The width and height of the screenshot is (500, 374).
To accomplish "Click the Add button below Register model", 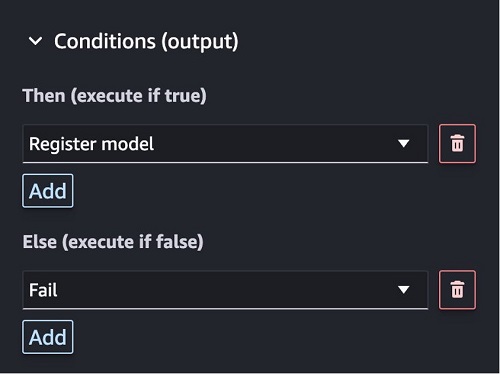I will (x=48, y=191).
